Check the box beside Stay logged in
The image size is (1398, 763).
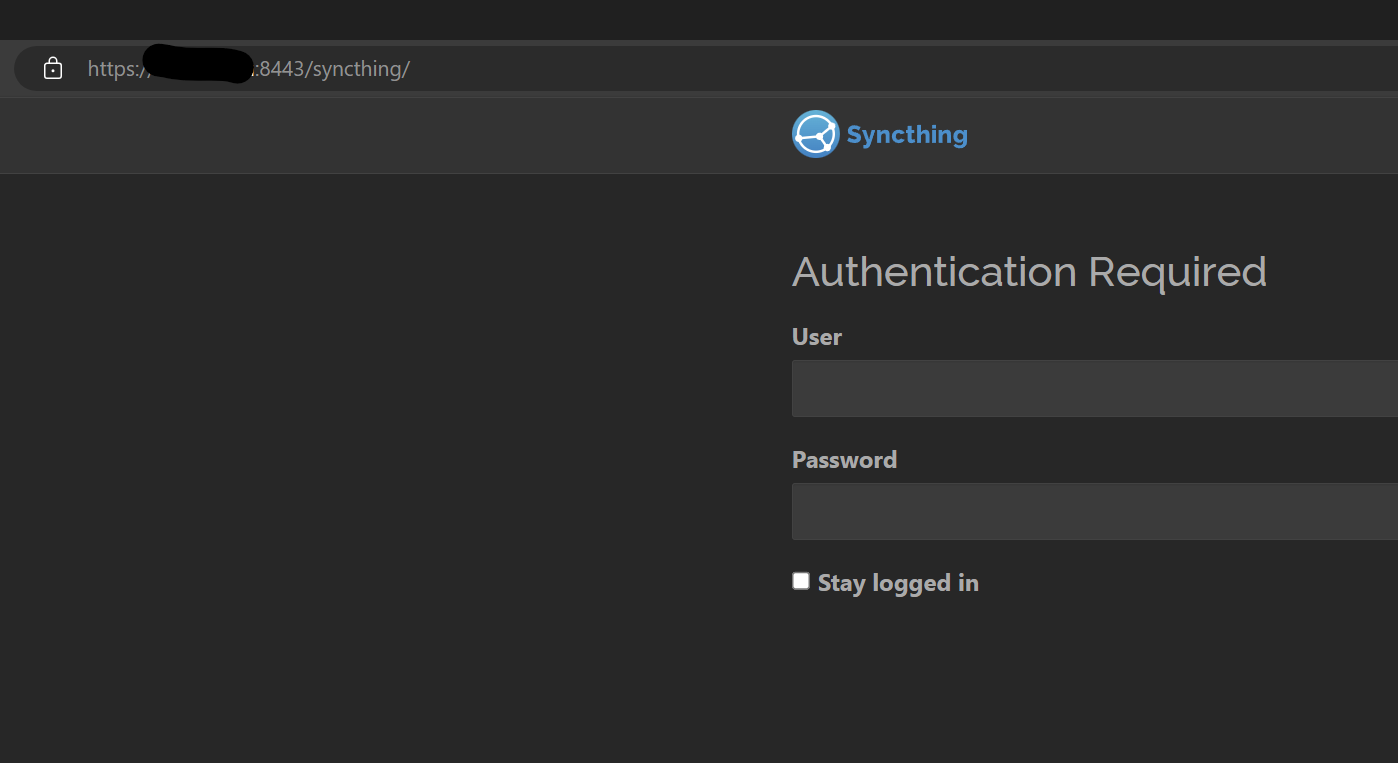point(800,580)
